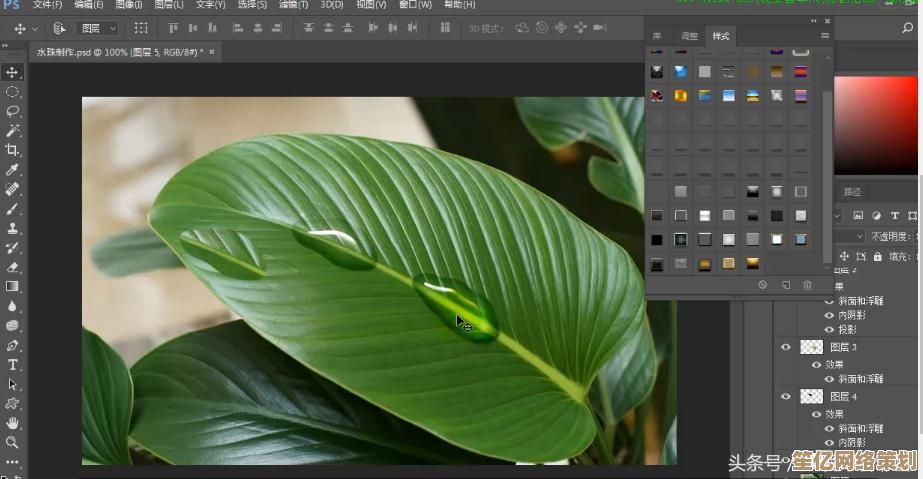The image size is (923, 479).
Task: Select the Horizontal Type tool
Action: [x=12, y=365]
